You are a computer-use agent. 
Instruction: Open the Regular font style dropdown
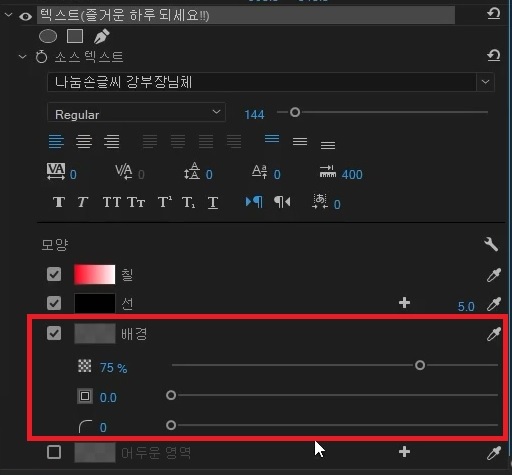tap(137, 113)
